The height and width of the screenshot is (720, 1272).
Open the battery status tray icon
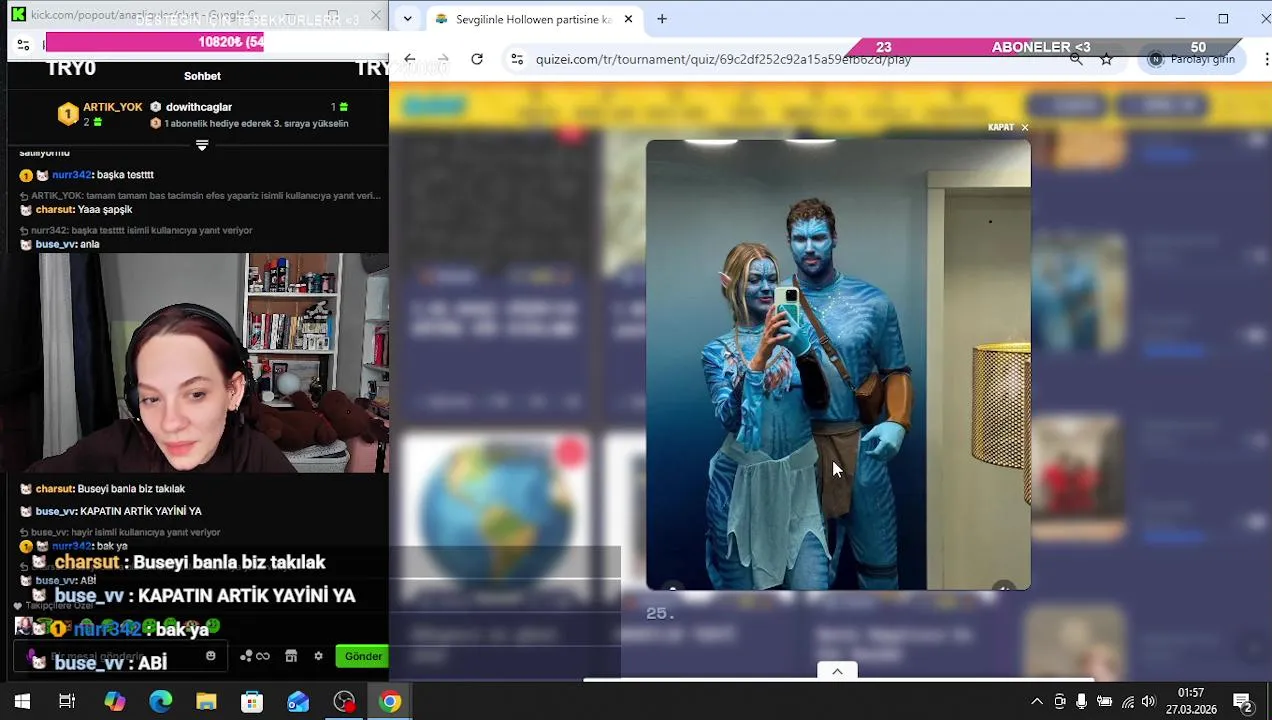pyautogui.click(x=1104, y=702)
